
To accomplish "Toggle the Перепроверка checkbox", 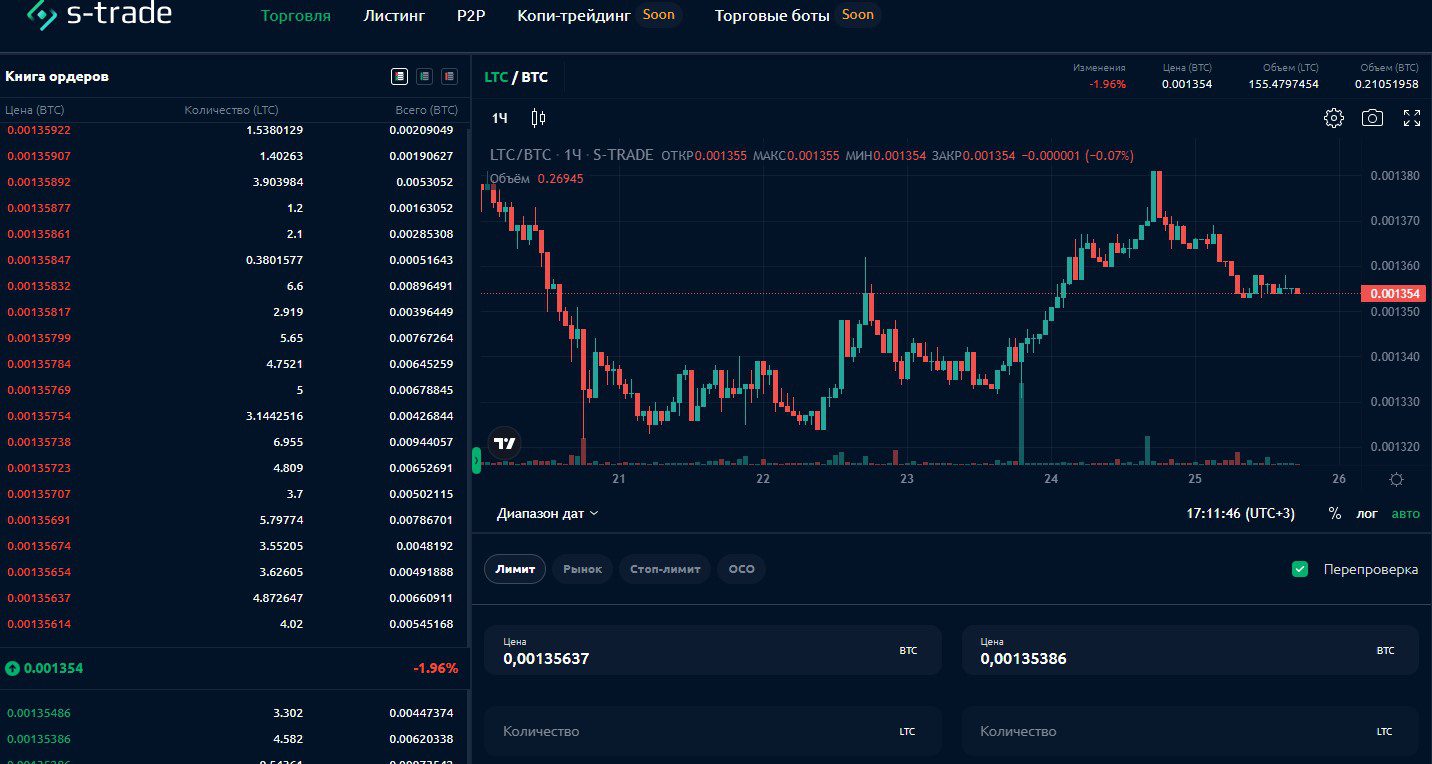I will click(x=1300, y=569).
